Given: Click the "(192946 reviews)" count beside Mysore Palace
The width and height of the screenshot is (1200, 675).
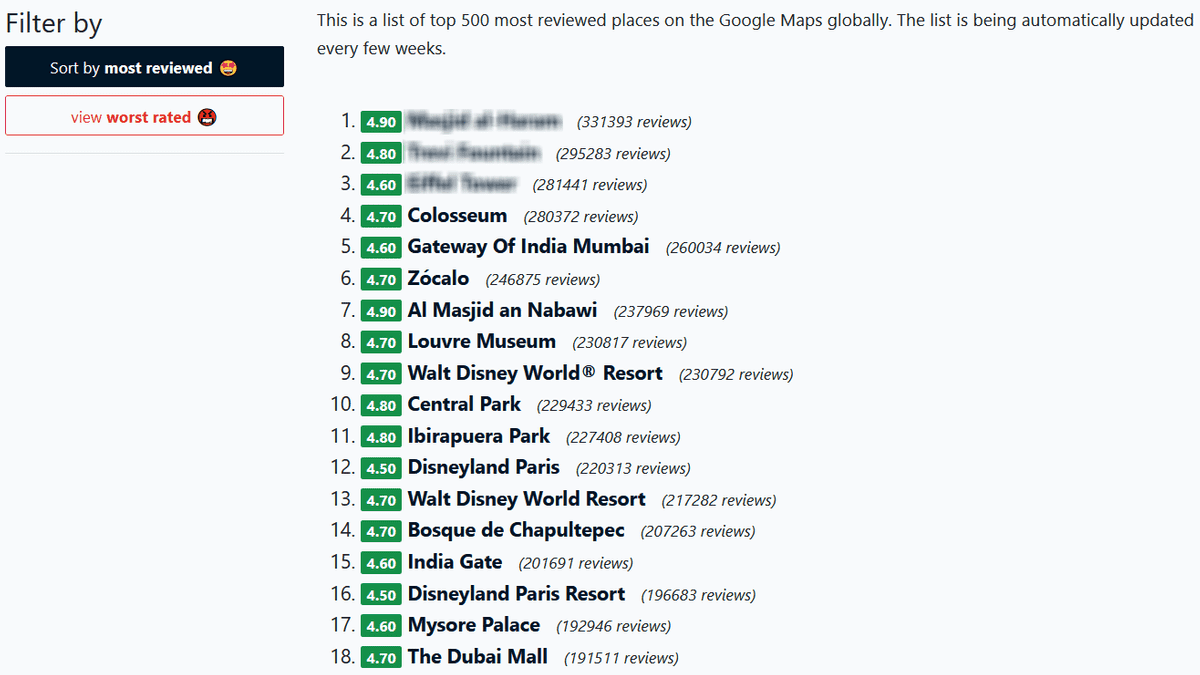Looking at the screenshot, I should (x=614, y=626).
